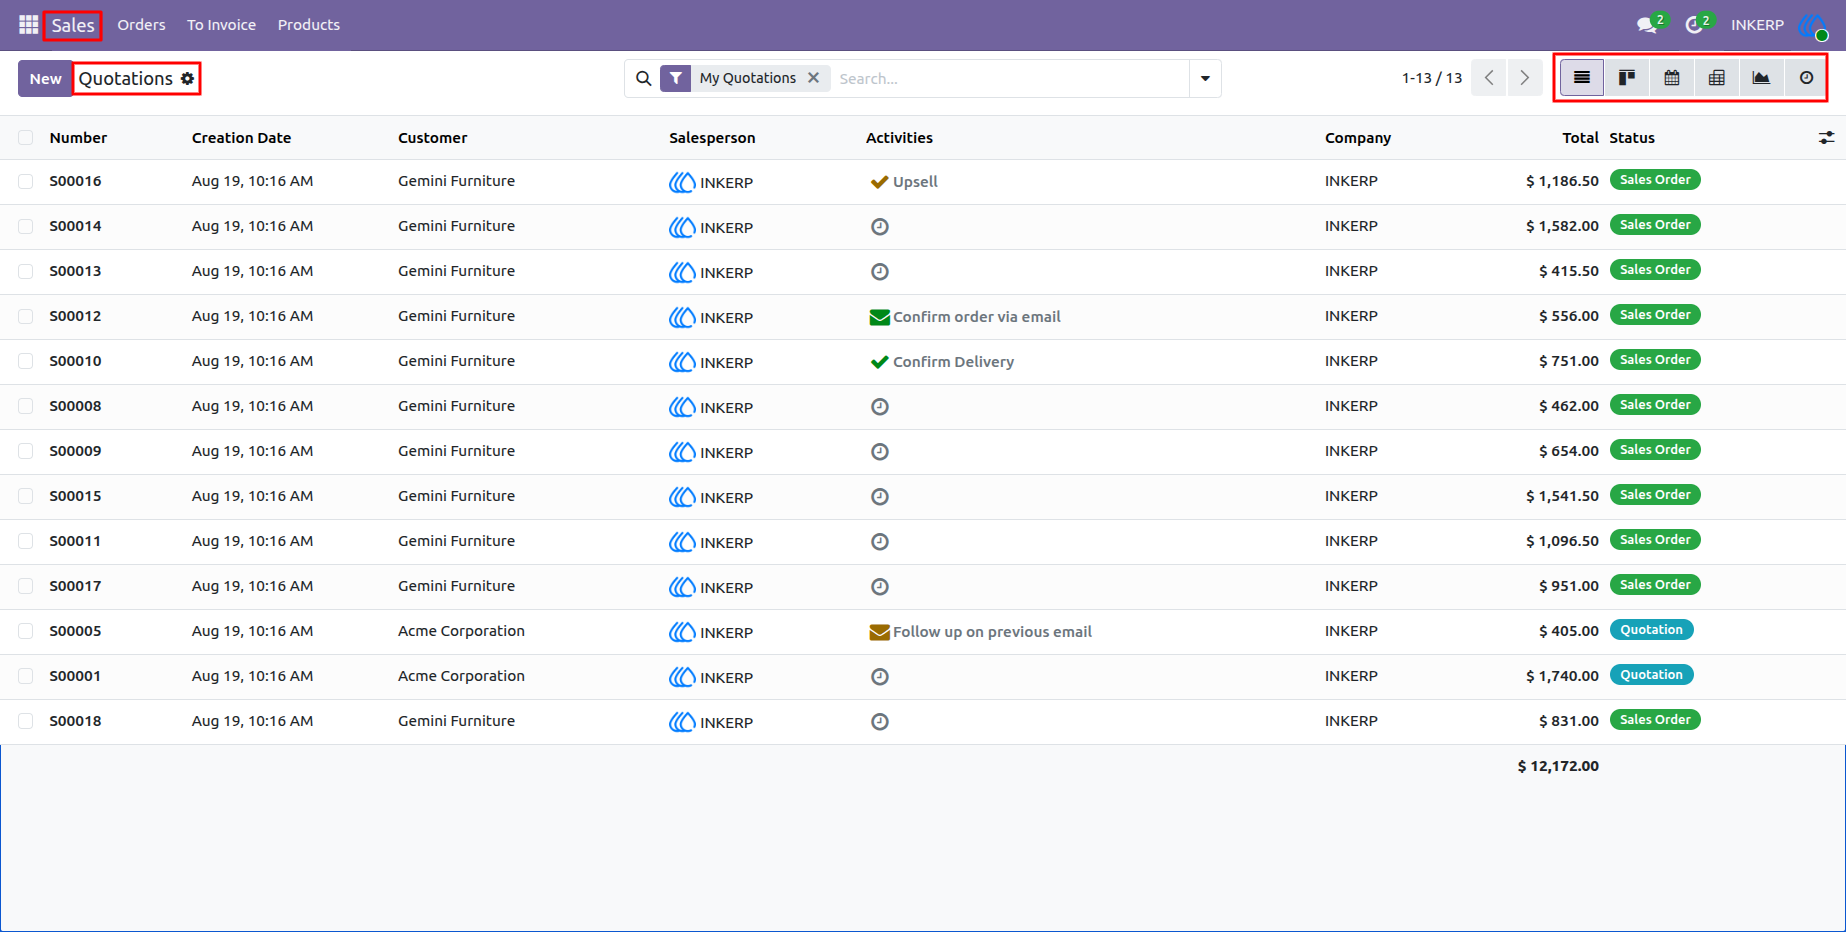
Task: Focus the Search input field
Action: (1010, 78)
